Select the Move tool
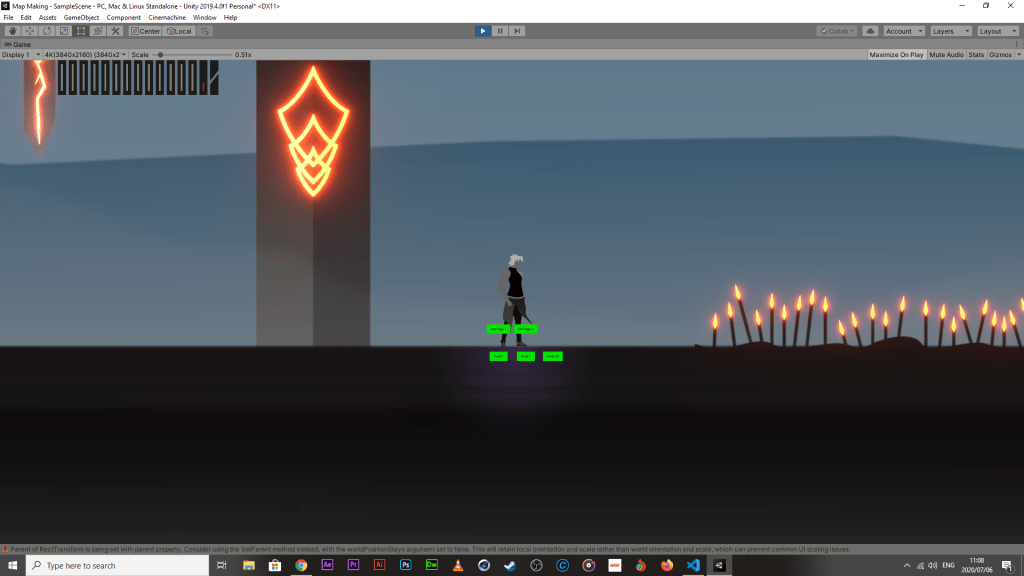The width and height of the screenshot is (1024, 576). (30, 31)
